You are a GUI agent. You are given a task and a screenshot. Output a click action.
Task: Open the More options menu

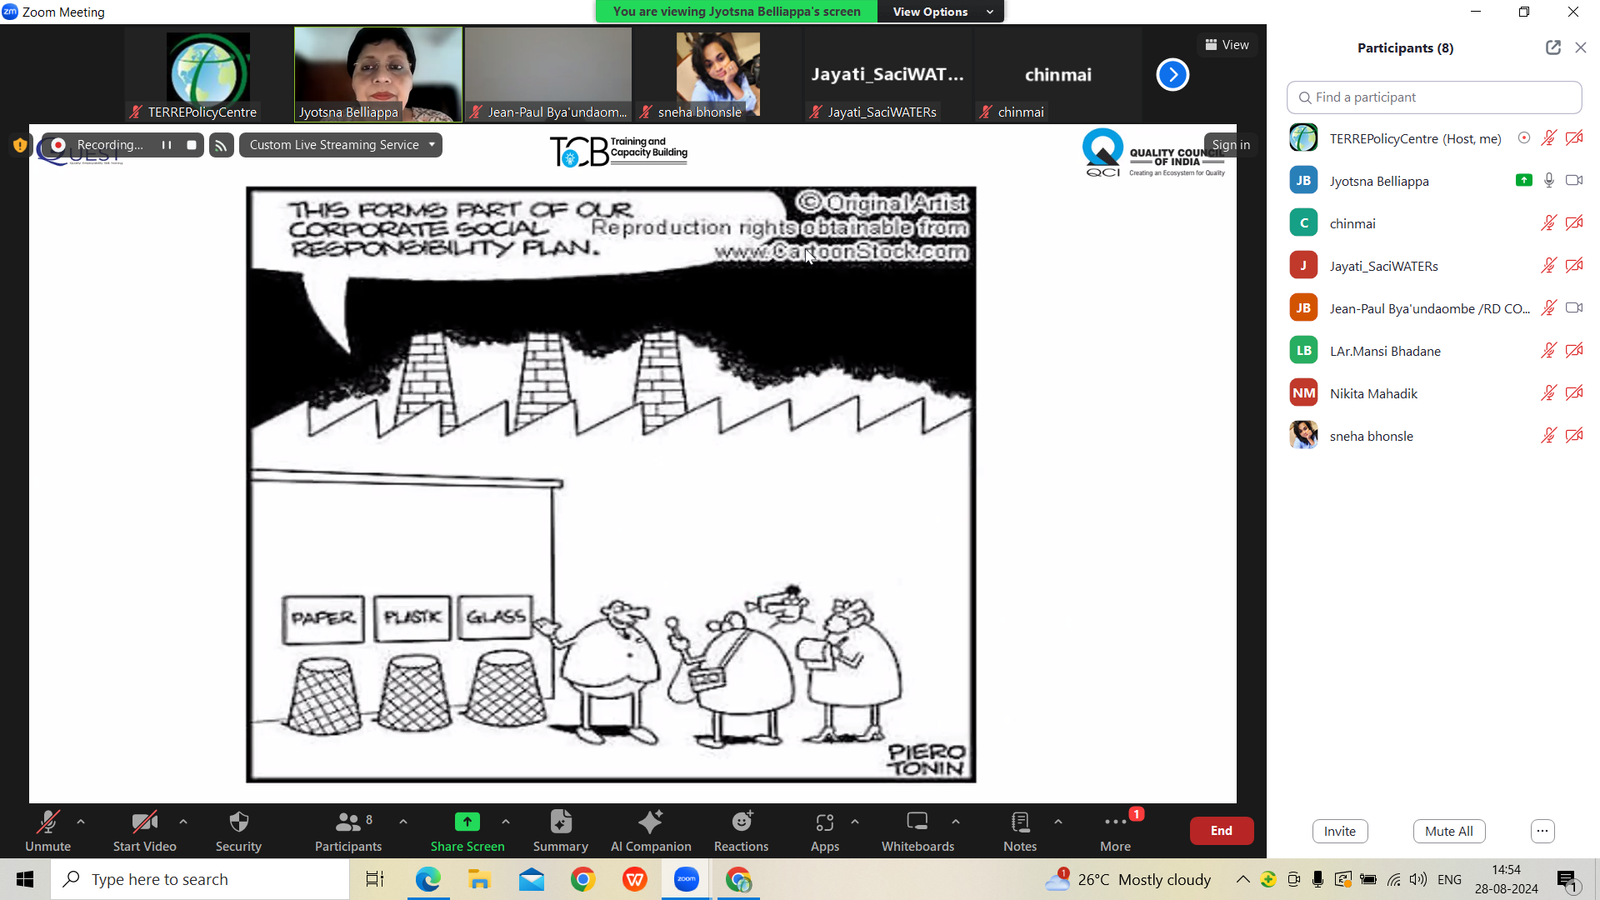[1115, 831]
